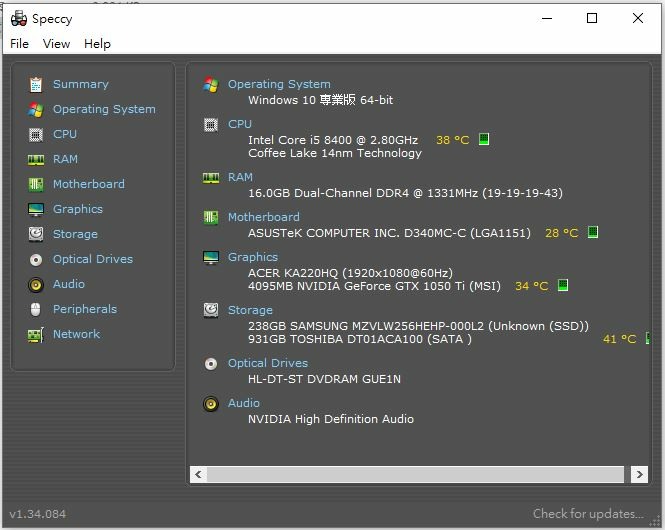This screenshot has width=665, height=530.
Task: Click green temperature indicator beside motherboard 28 °C
Action: (x=593, y=232)
